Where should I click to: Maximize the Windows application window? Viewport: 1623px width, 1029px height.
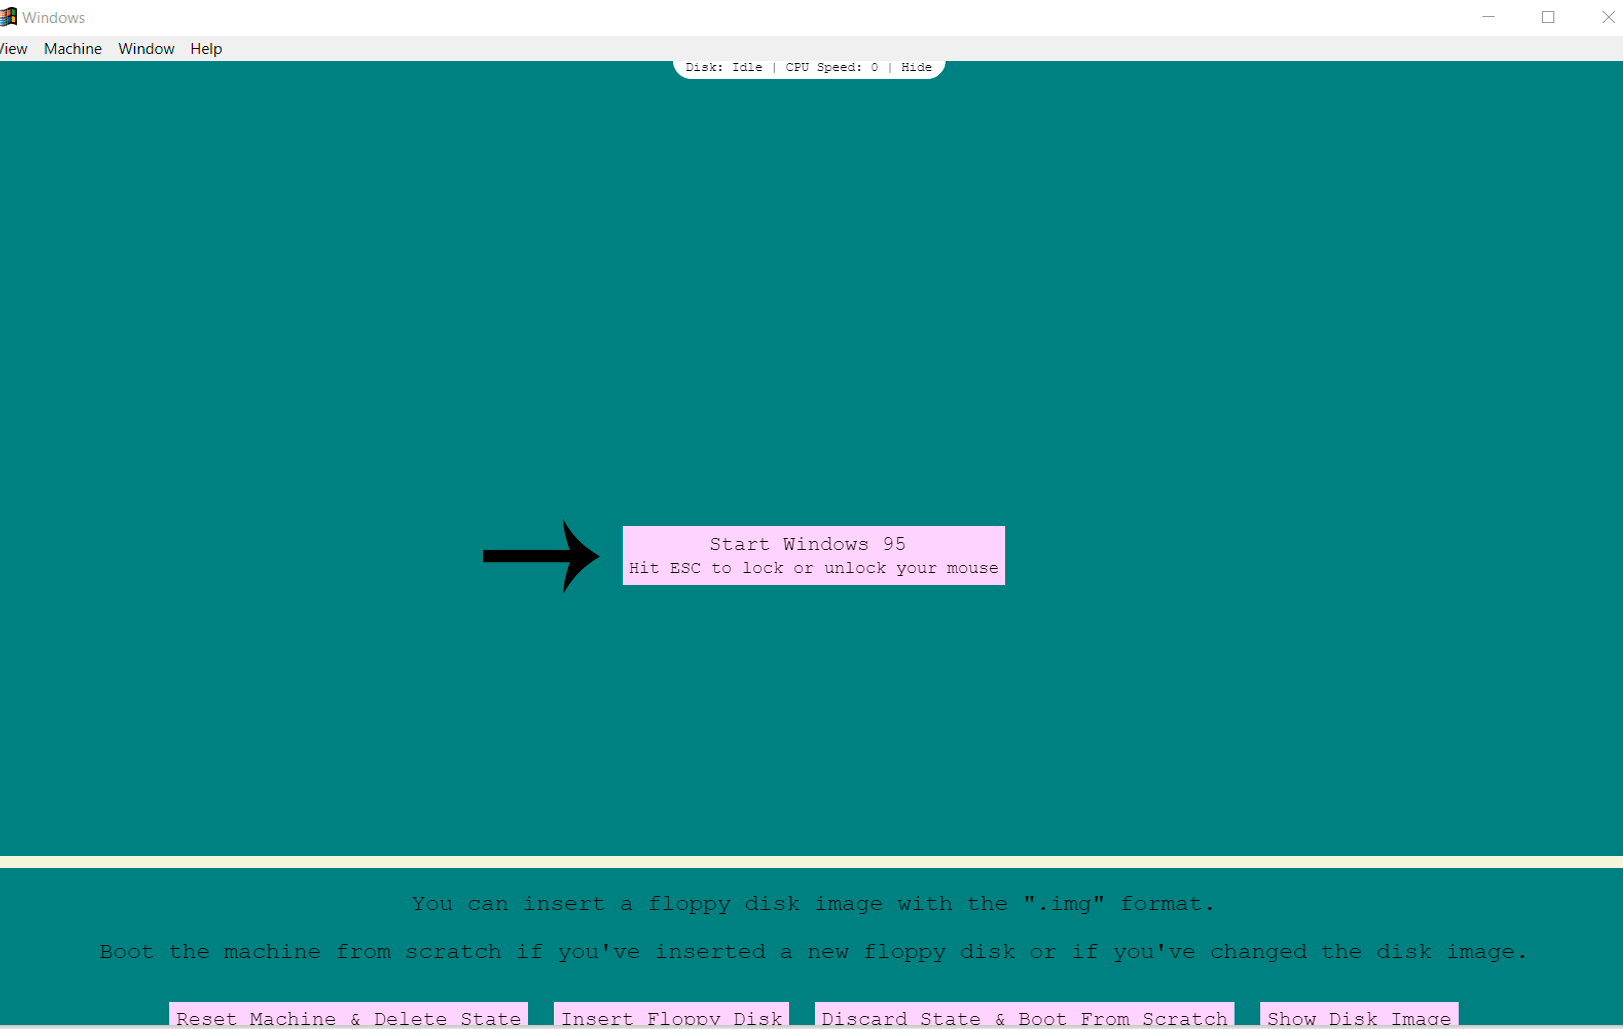point(1548,17)
